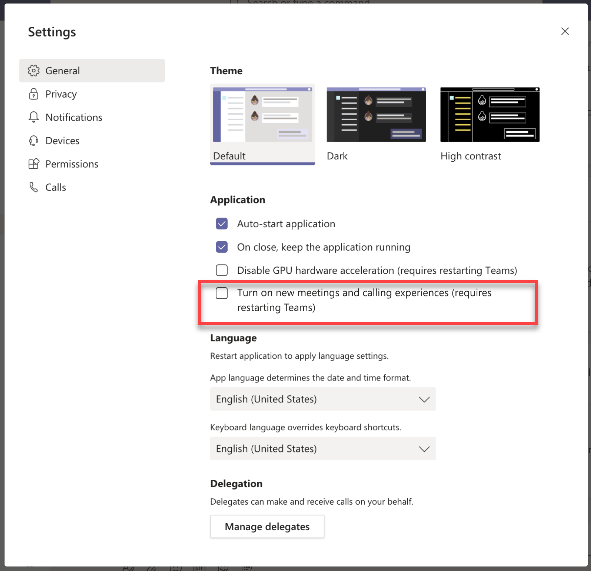Click the Calls phone icon
Screen dimensions: 591x571
34,187
